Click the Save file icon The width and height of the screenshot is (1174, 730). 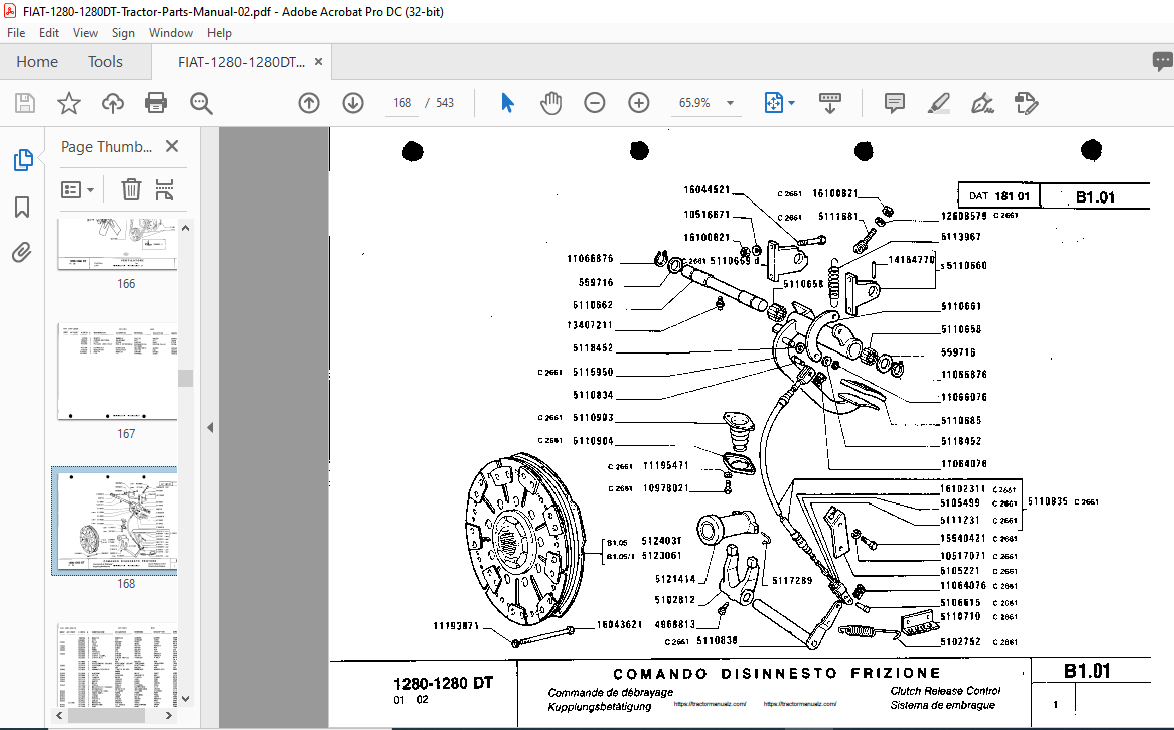pyautogui.click(x=25, y=103)
